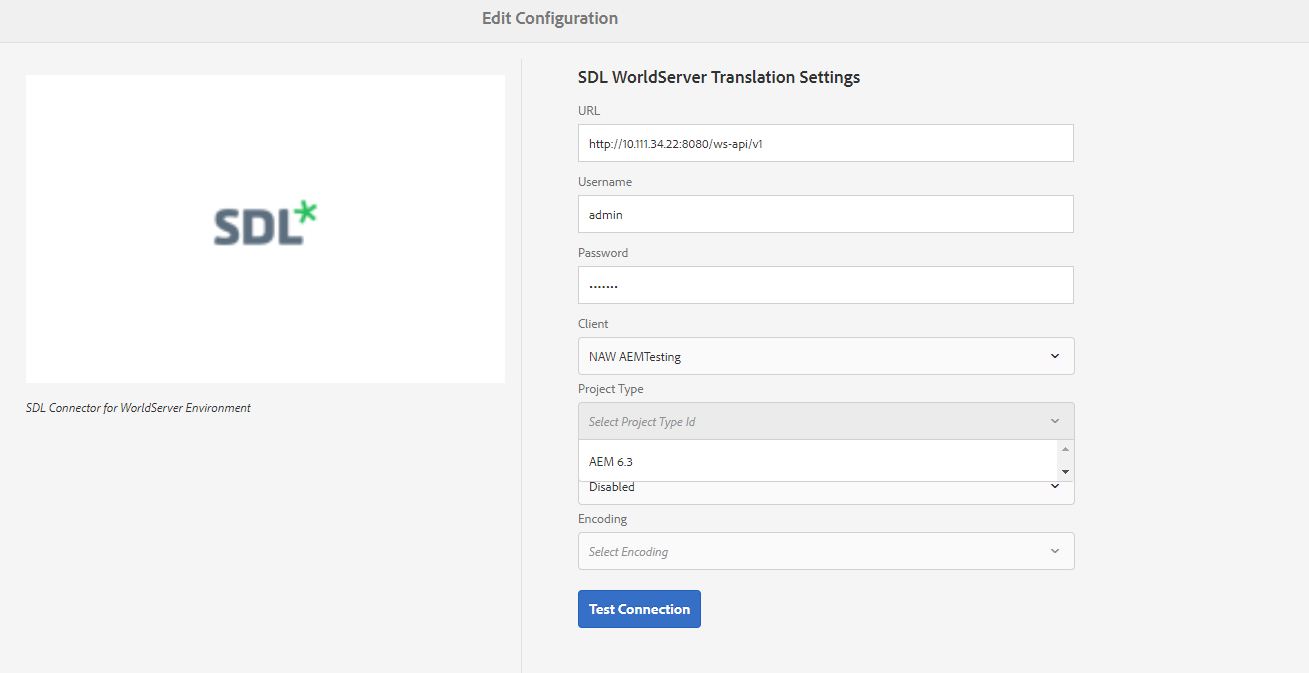
Task: Open the dropdown showing Disabled
Action: 826,492
